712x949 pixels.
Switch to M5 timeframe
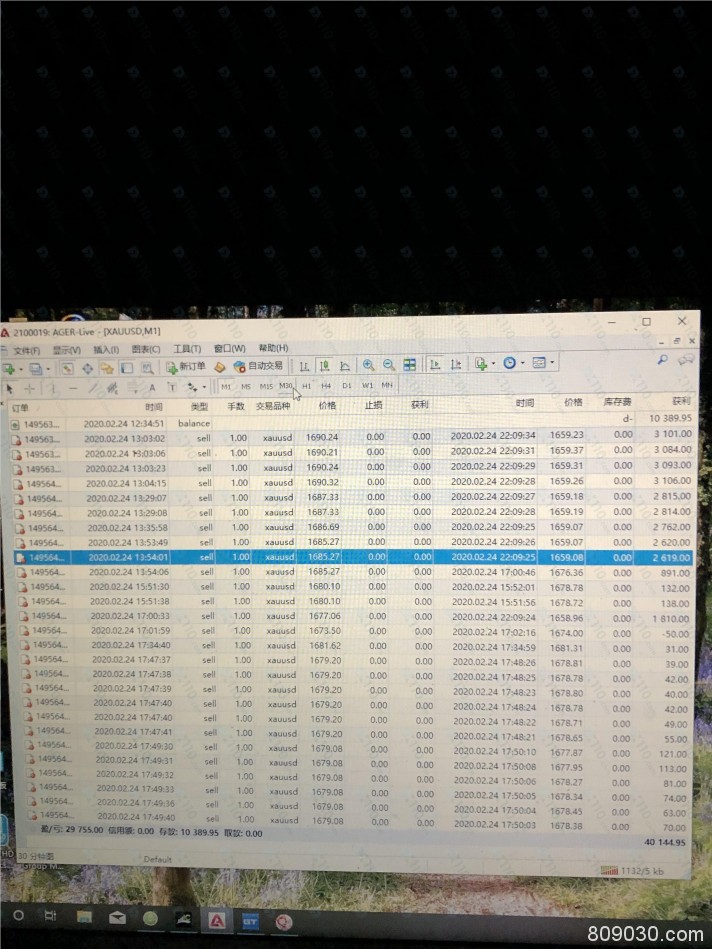click(x=246, y=386)
